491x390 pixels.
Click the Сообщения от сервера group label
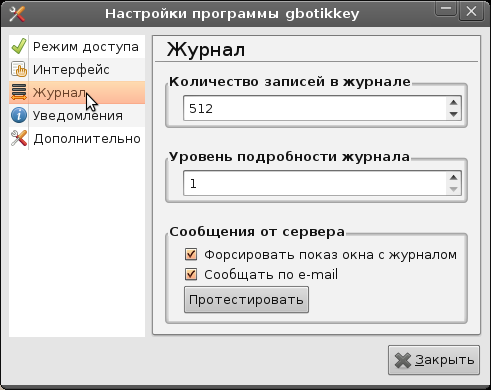tap(257, 232)
